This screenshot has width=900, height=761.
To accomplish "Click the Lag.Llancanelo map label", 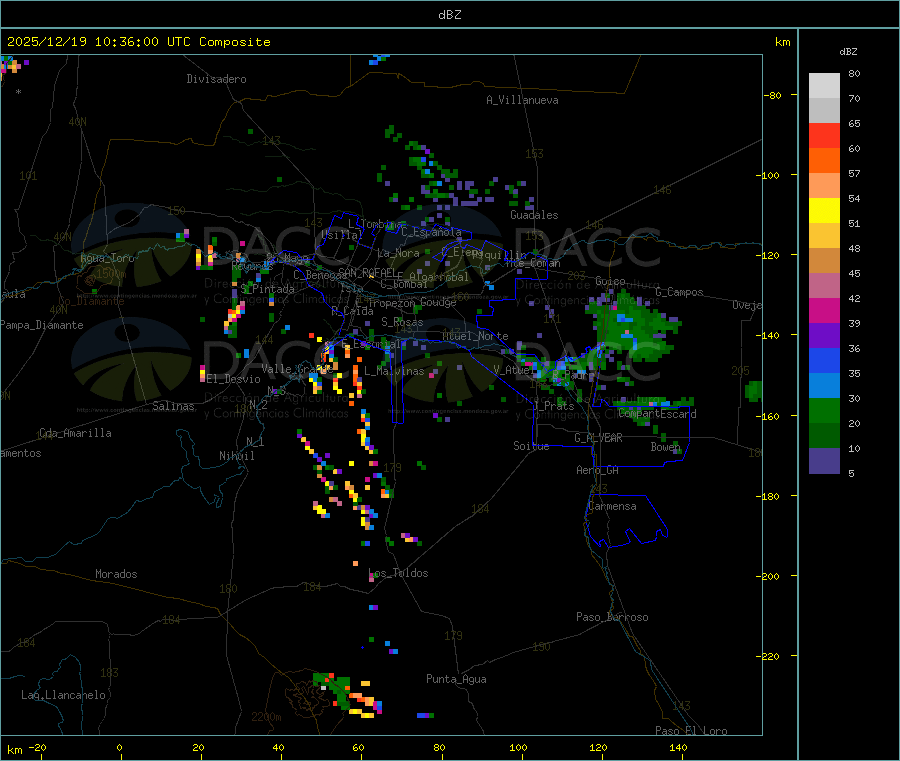I will point(64,695).
